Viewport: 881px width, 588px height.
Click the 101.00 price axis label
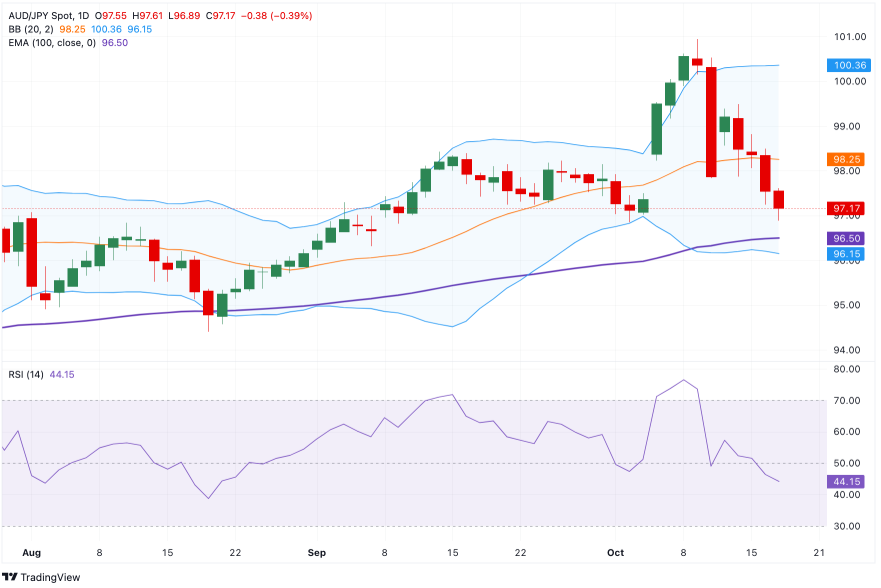point(850,37)
